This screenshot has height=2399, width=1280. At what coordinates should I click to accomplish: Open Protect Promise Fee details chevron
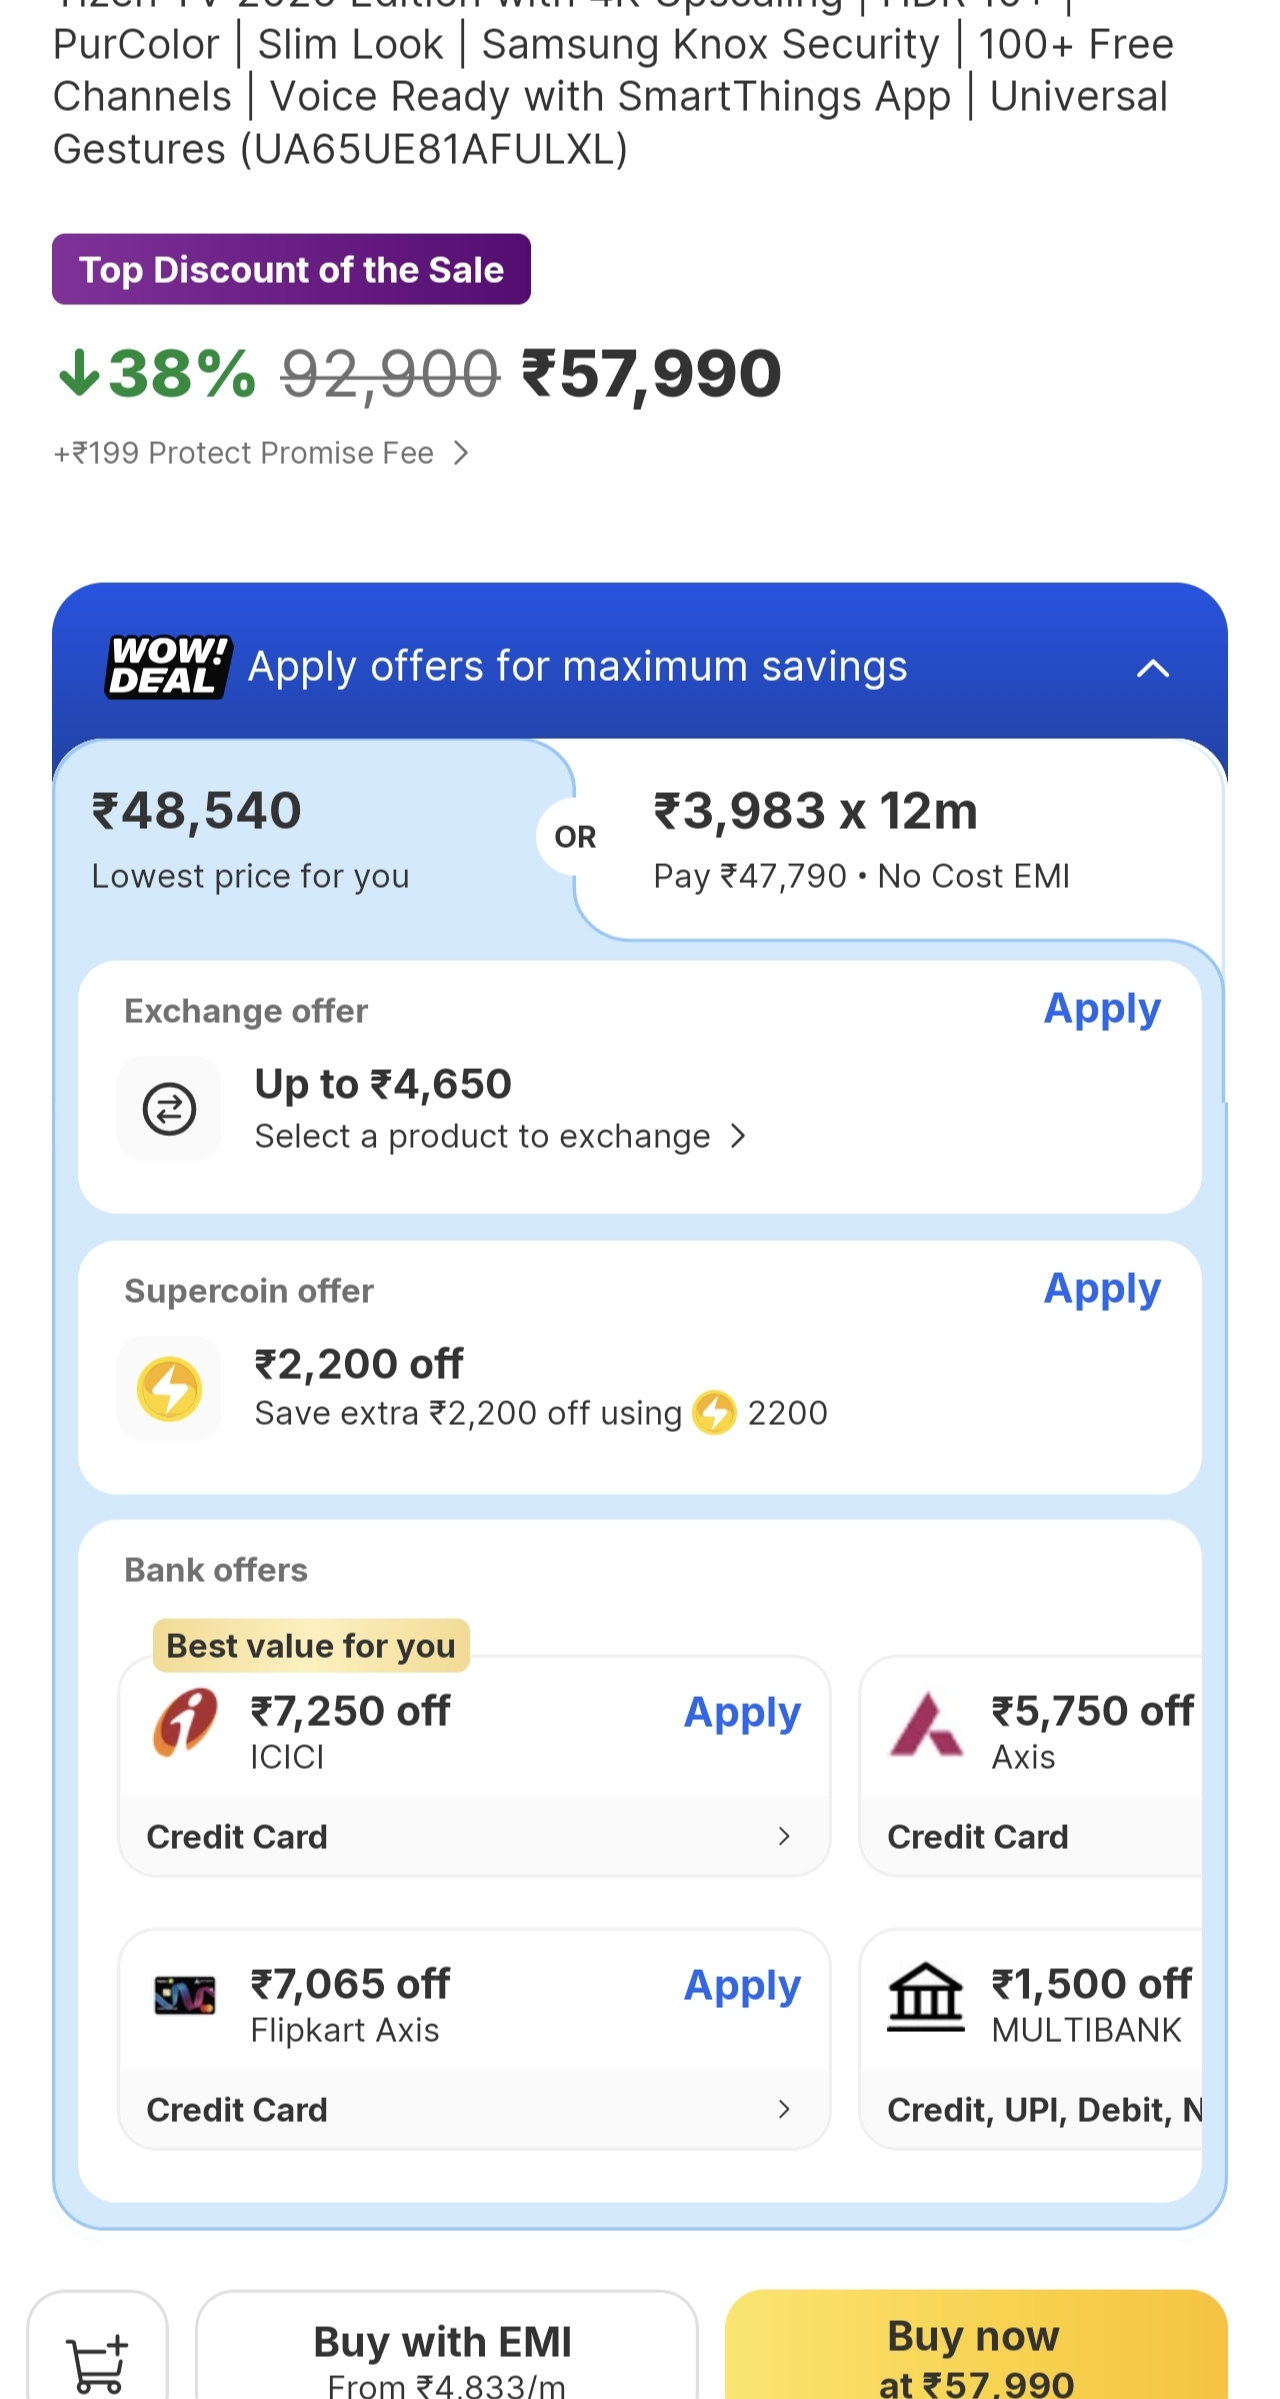point(460,454)
